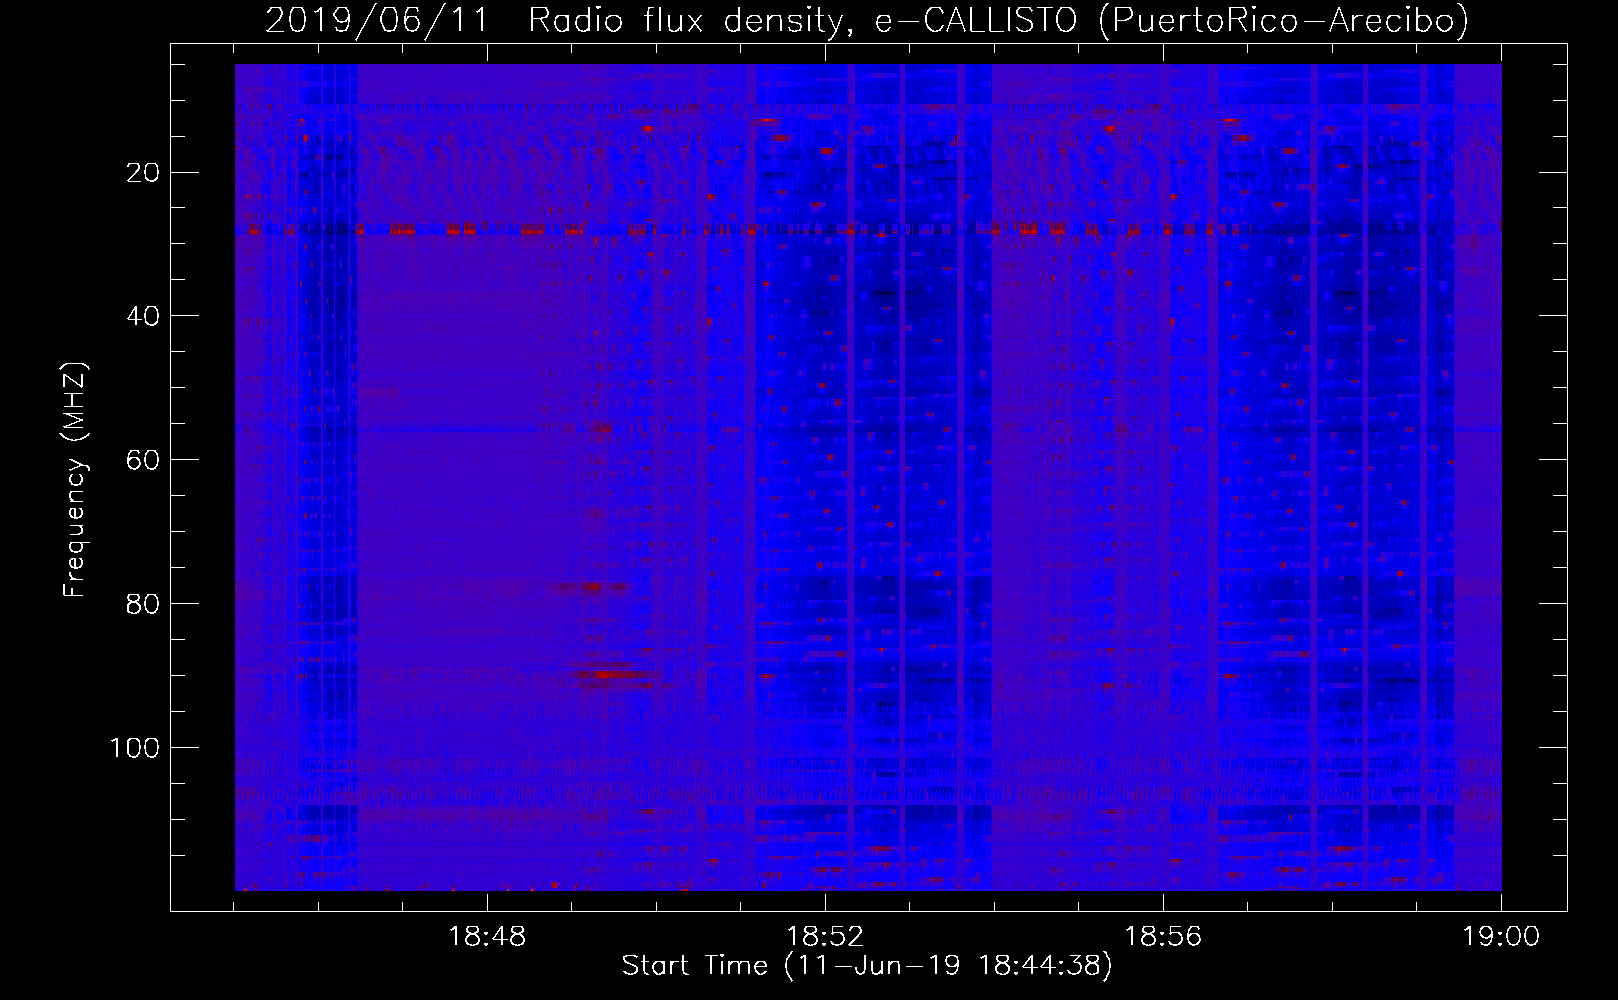Image resolution: width=1618 pixels, height=1000 pixels.
Task: Click the red burst feature near 78 MHz
Action: point(591,587)
